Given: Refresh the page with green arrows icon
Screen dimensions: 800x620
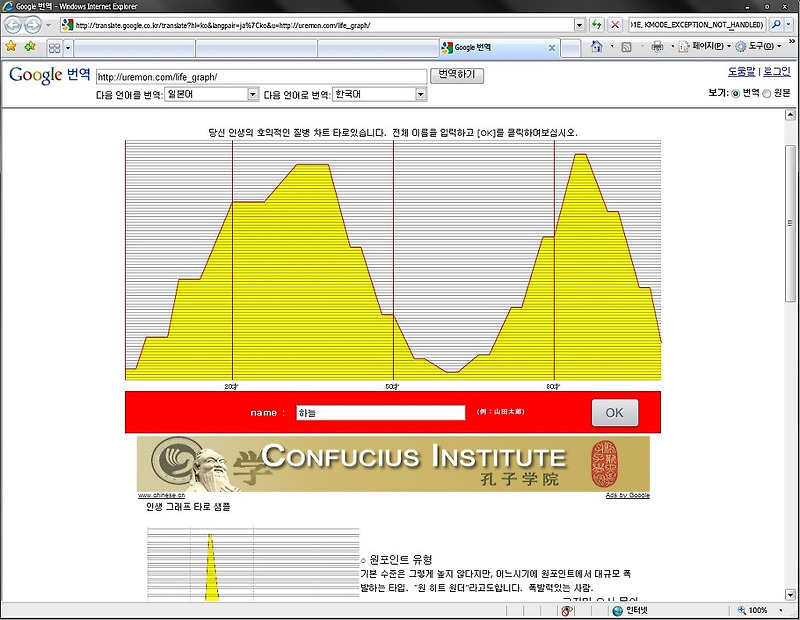Looking at the screenshot, I should click(x=596, y=24).
